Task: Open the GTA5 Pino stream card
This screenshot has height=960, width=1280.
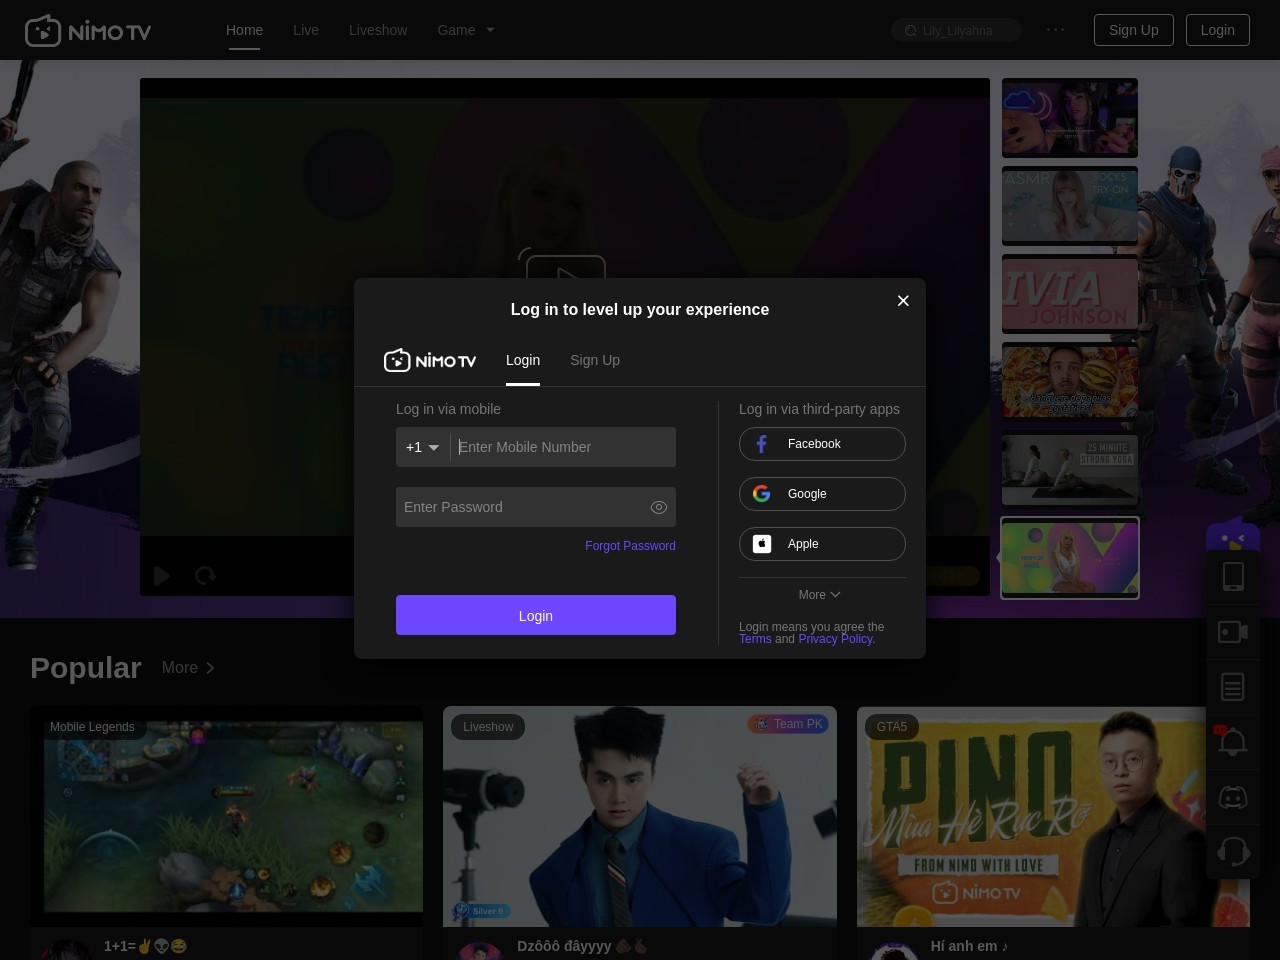Action: pos(1053,816)
